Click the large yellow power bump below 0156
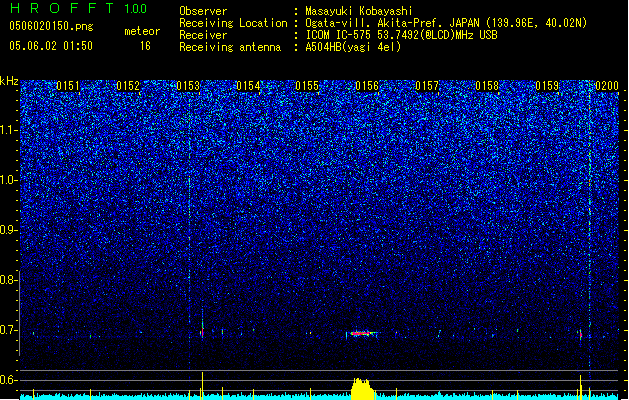This screenshot has height=400, width=629. coord(363,388)
